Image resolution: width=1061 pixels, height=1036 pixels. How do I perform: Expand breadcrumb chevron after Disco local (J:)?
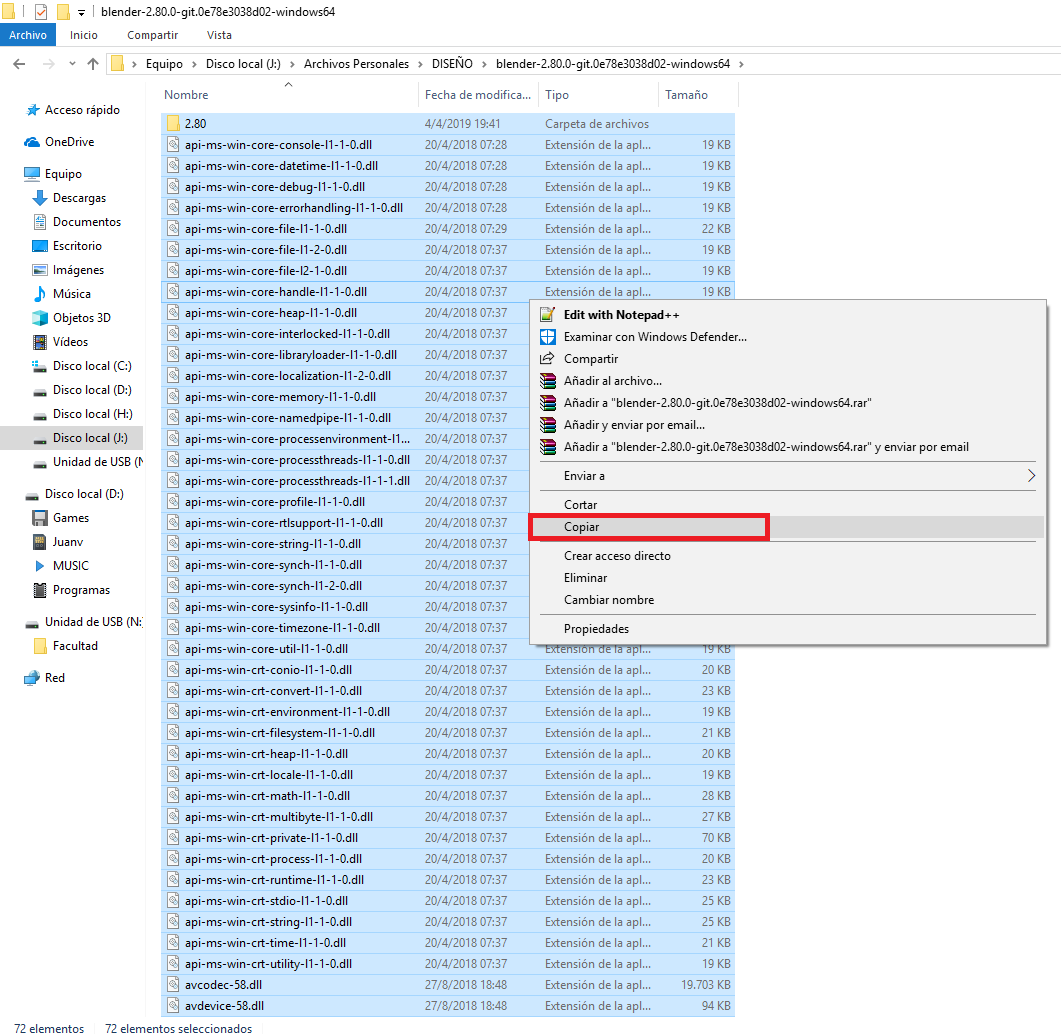point(292,64)
